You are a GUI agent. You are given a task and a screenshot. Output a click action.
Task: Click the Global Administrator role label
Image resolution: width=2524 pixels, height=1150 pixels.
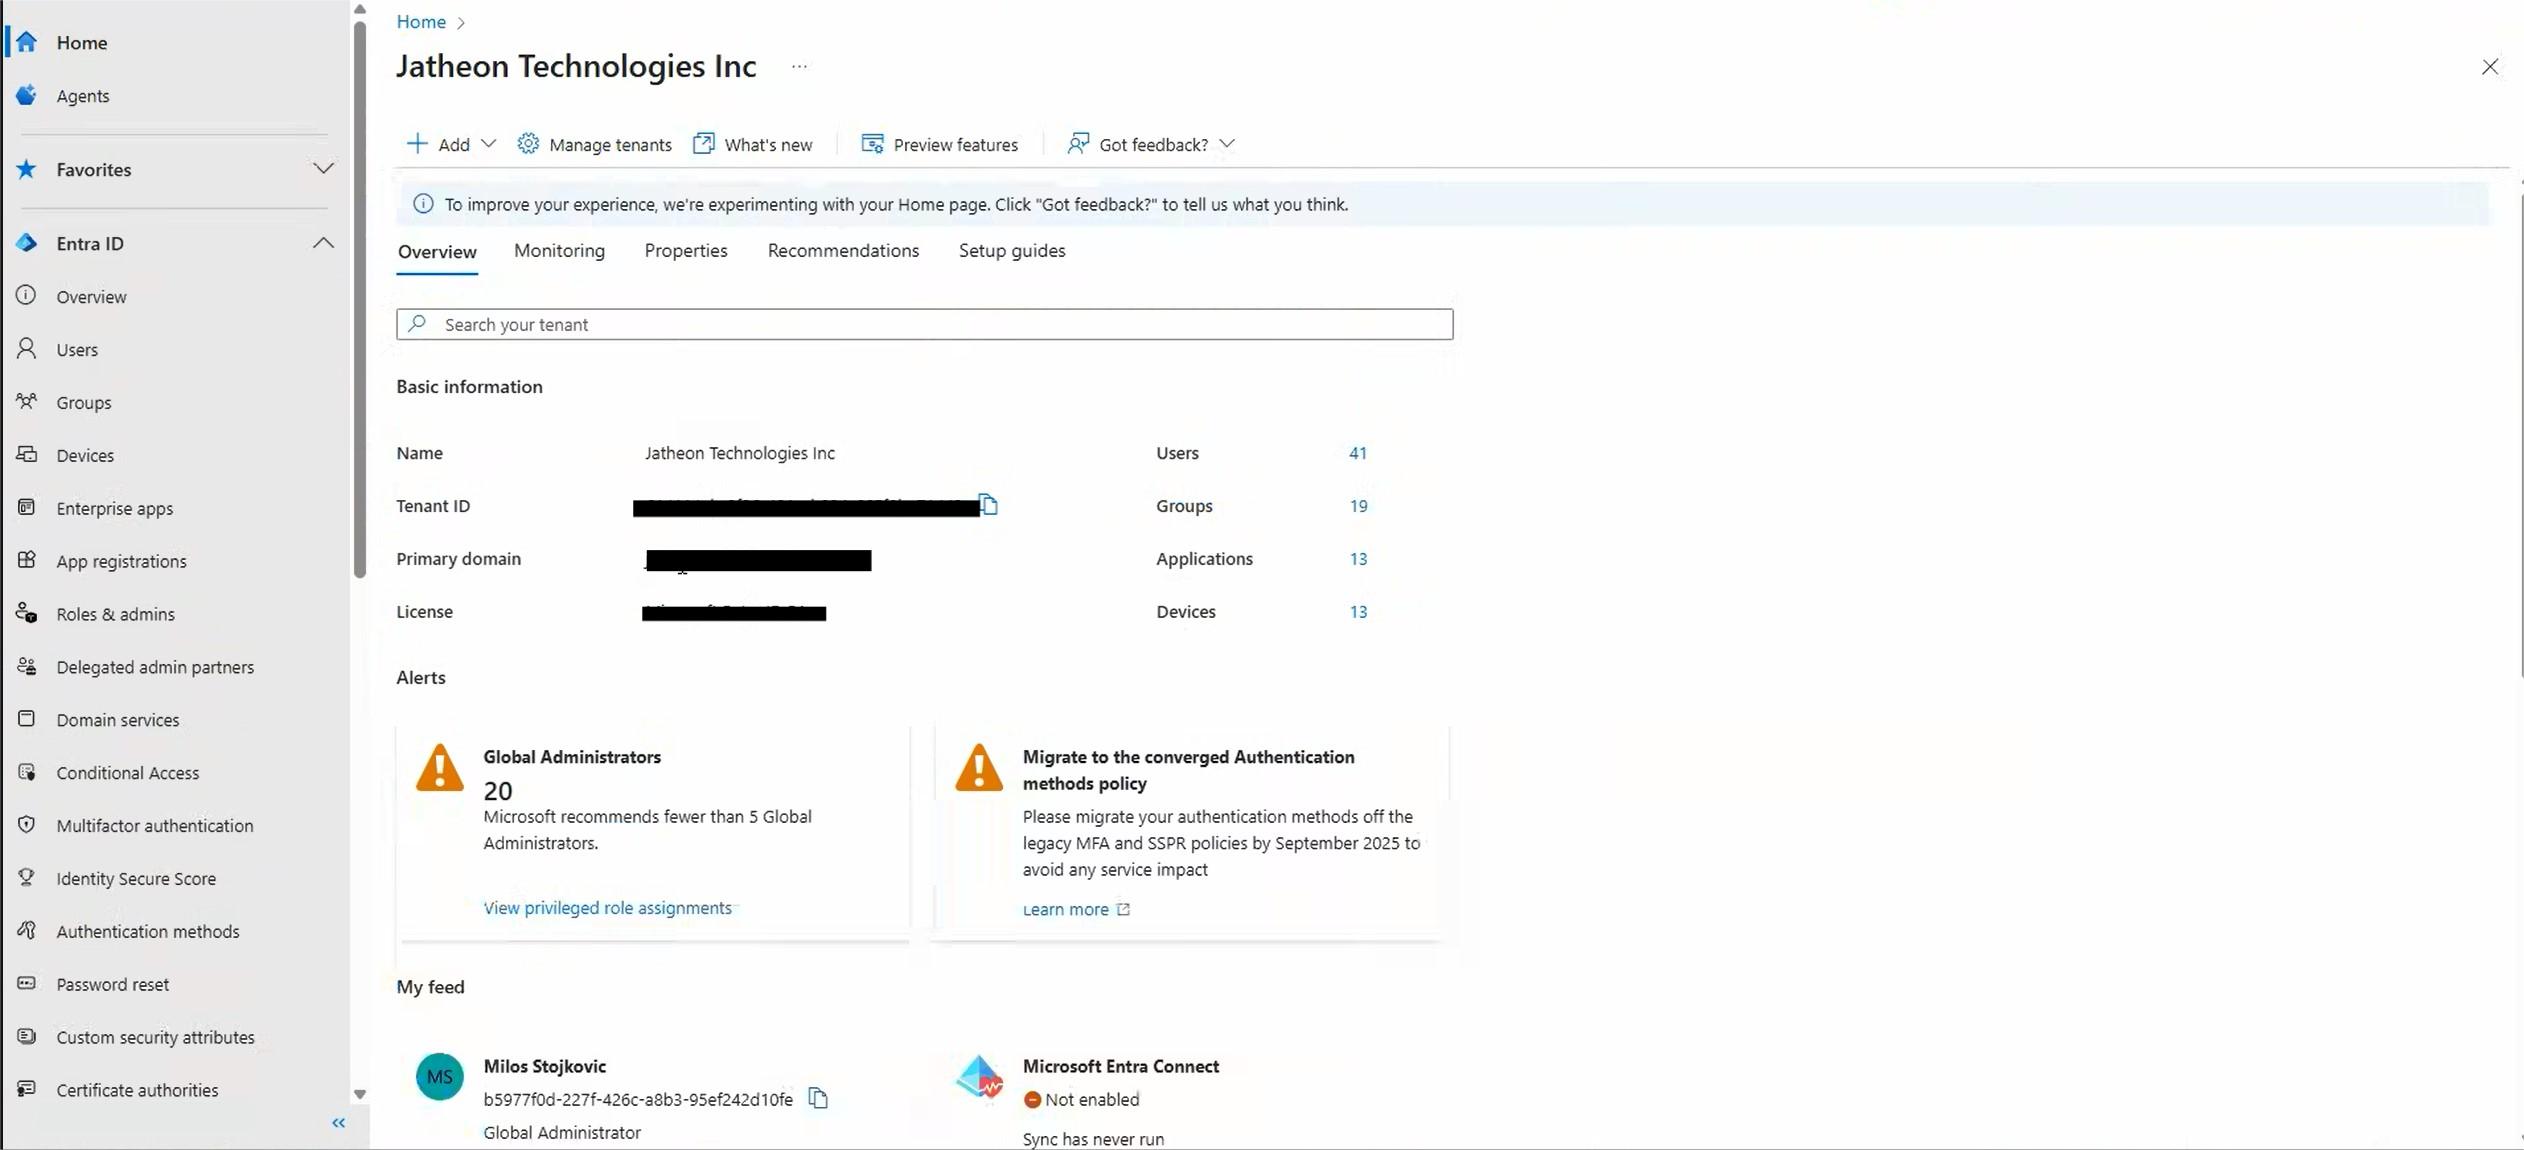562,1132
